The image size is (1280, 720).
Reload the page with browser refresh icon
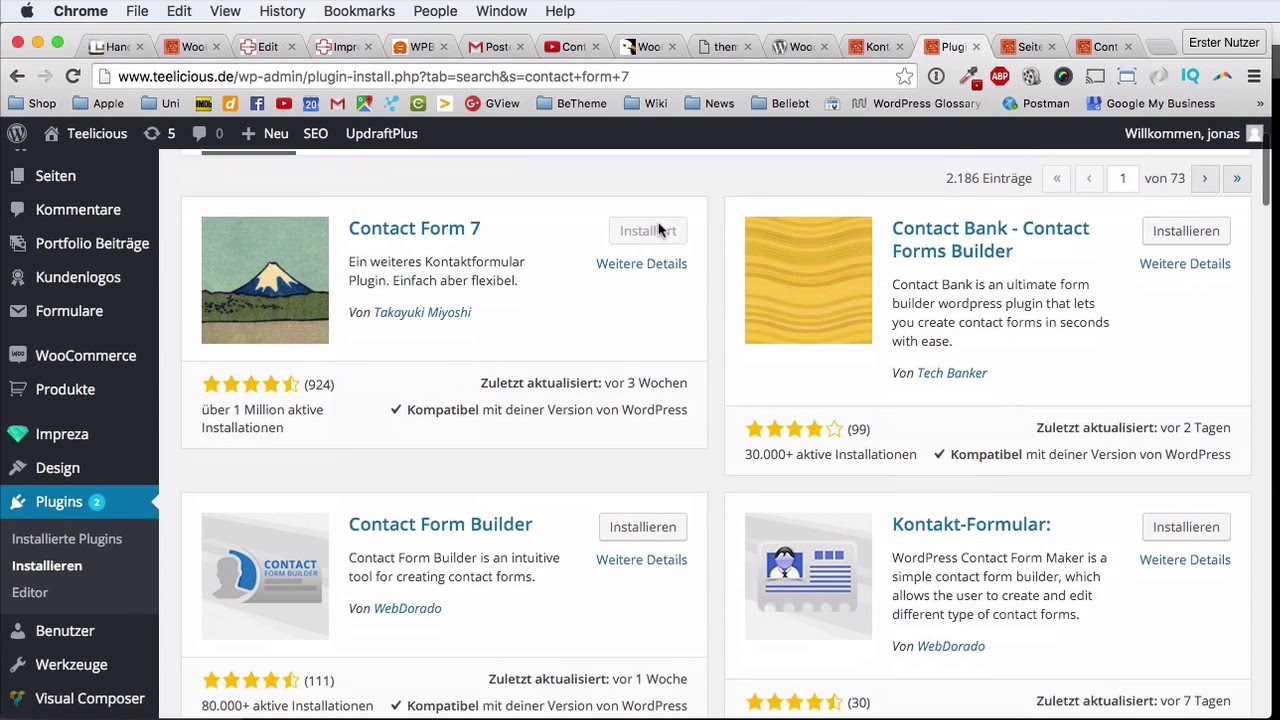pyautogui.click(x=72, y=76)
